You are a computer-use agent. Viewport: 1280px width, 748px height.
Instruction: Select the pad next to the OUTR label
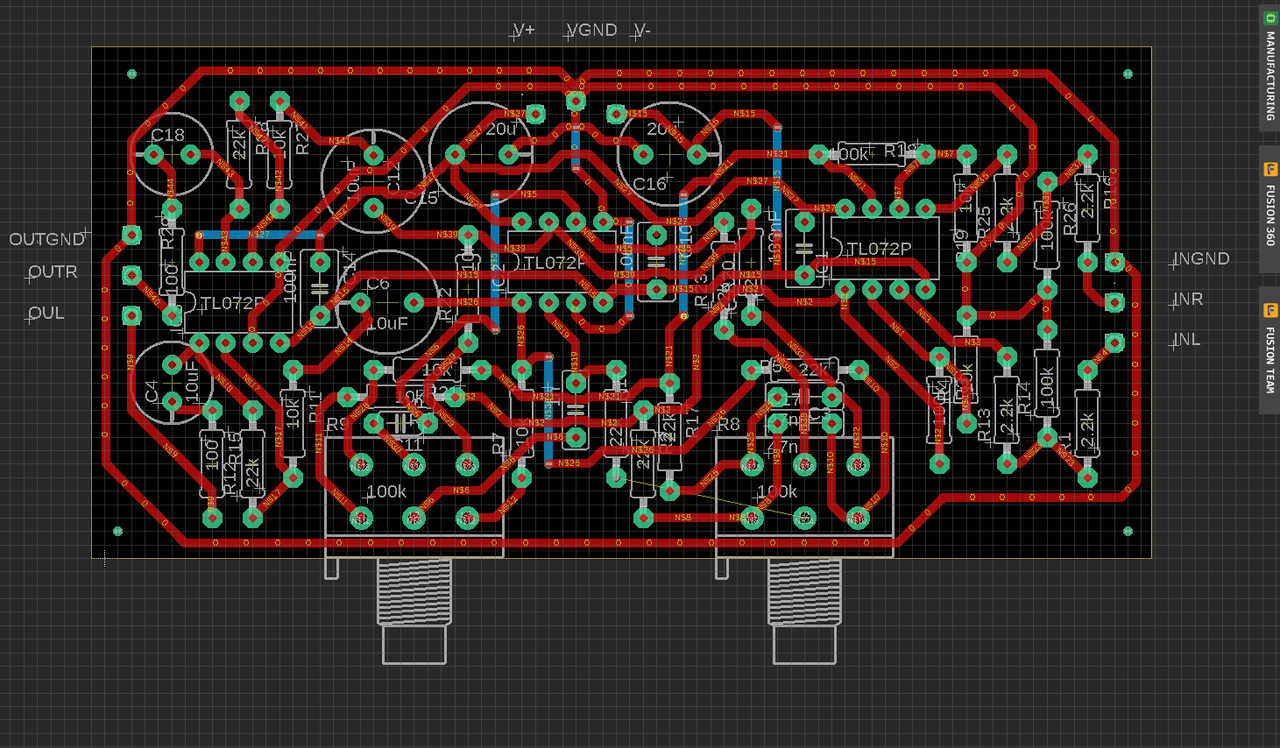pyautogui.click(x=131, y=274)
